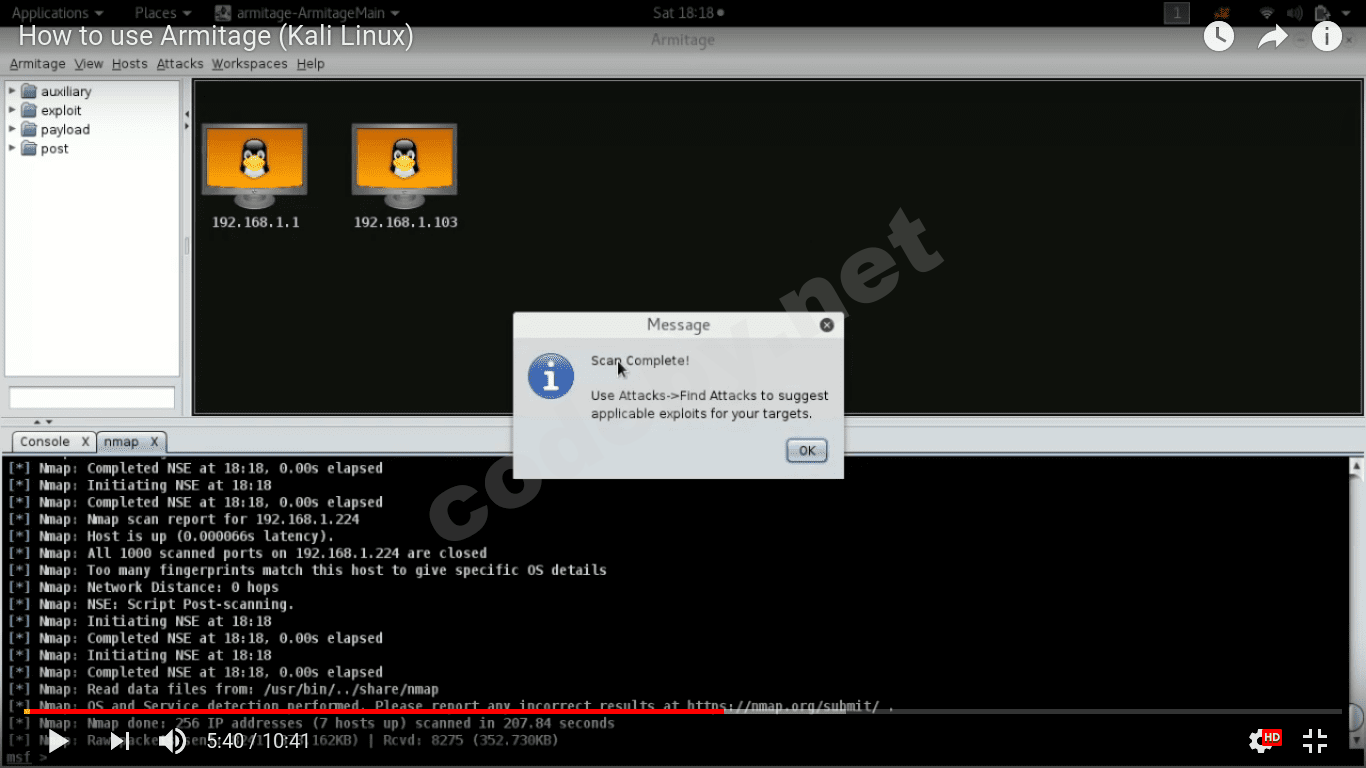Open the Applications menu
The height and width of the screenshot is (768, 1366).
click(57, 13)
